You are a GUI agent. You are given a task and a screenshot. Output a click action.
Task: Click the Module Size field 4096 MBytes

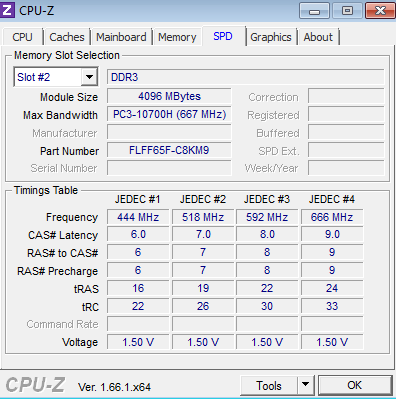[x=169, y=96]
